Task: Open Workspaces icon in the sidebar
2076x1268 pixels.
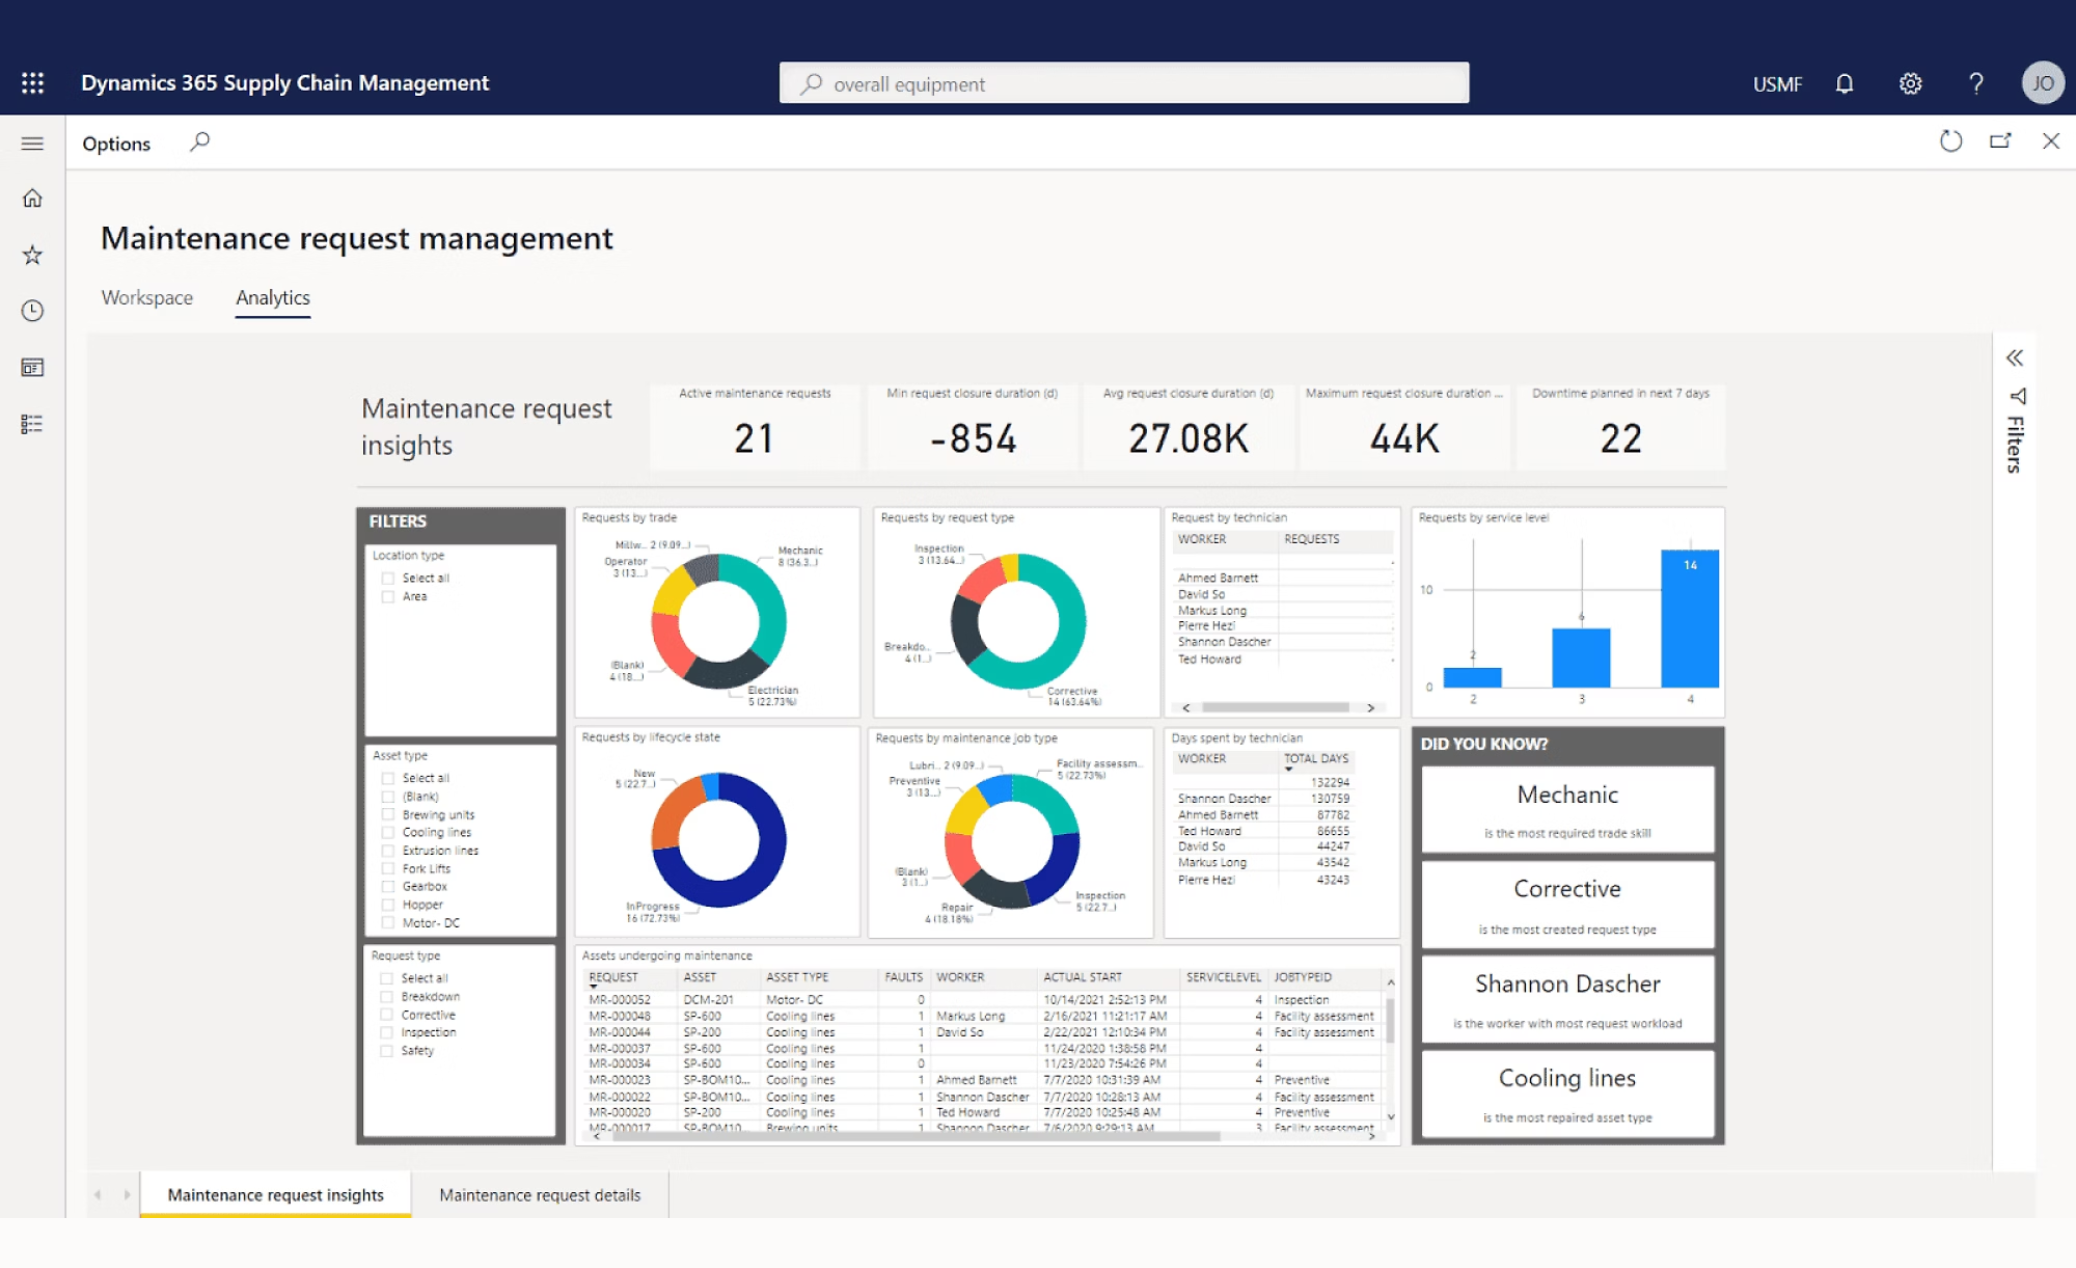Action: (x=32, y=367)
